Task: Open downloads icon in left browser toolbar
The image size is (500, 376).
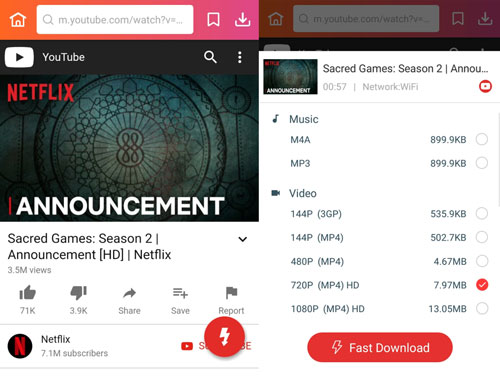Action: coord(242,20)
